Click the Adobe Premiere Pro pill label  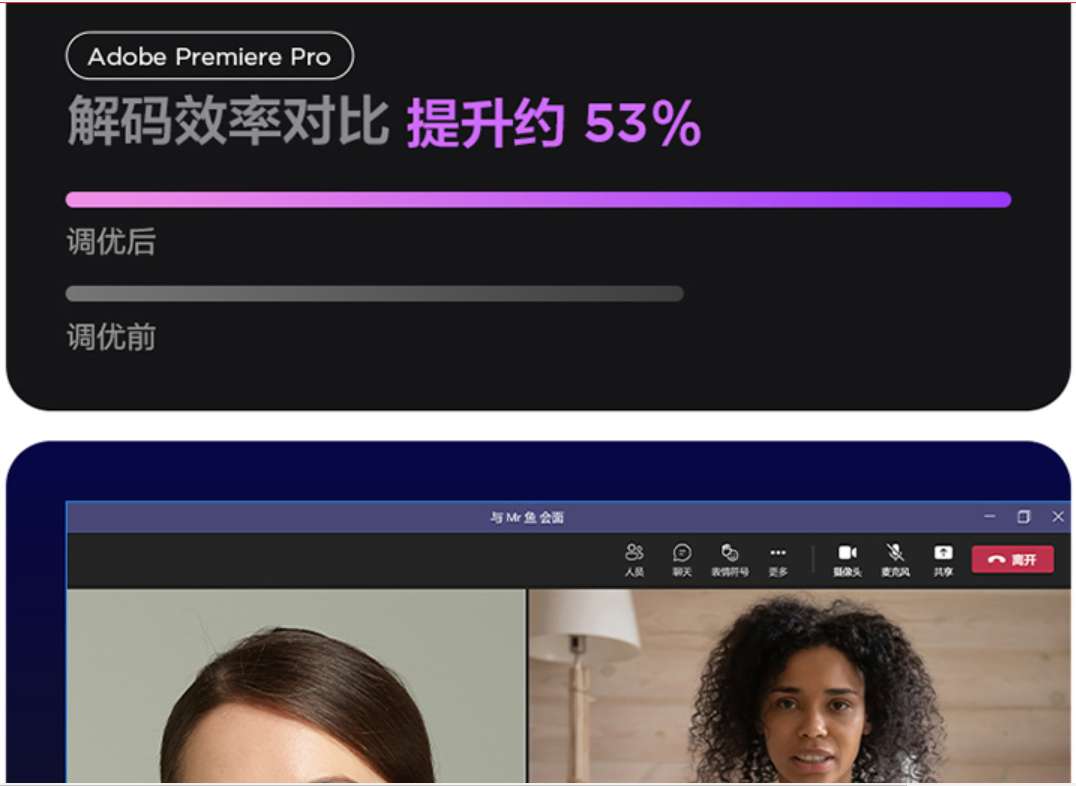point(209,56)
